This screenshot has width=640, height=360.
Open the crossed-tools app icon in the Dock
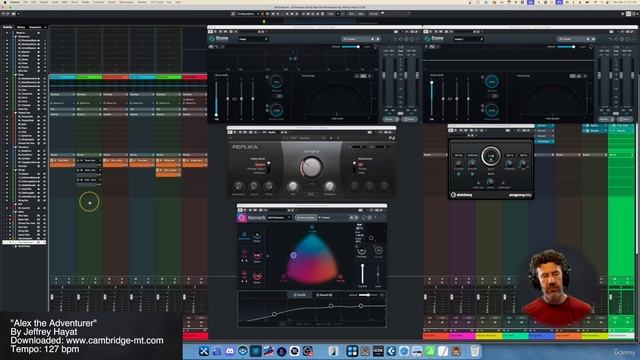[x=204, y=351]
